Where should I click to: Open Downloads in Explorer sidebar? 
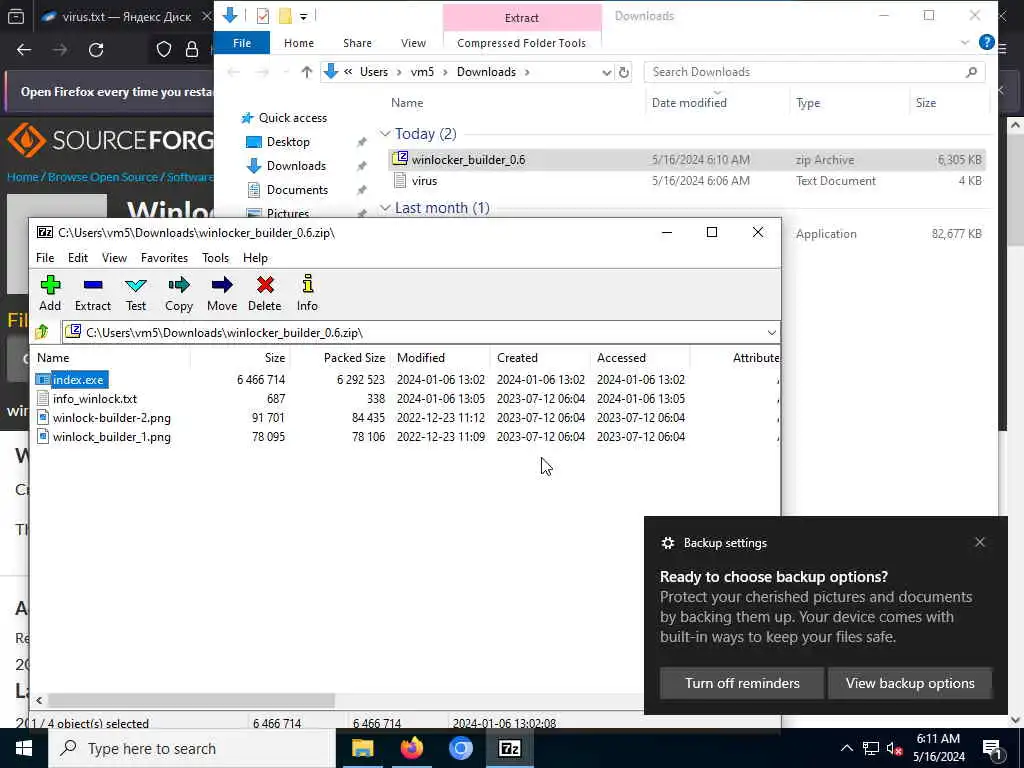(x=296, y=166)
